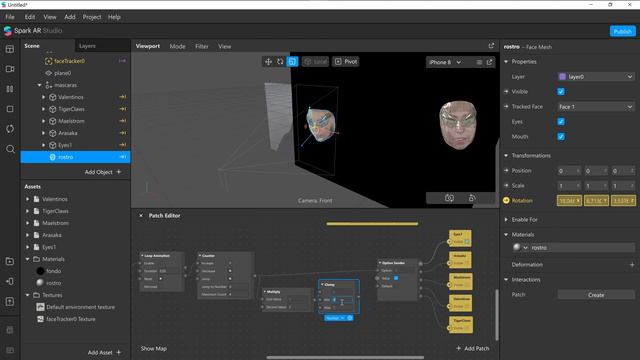
Task: Select plane0 in the scene tree
Action: (62, 73)
